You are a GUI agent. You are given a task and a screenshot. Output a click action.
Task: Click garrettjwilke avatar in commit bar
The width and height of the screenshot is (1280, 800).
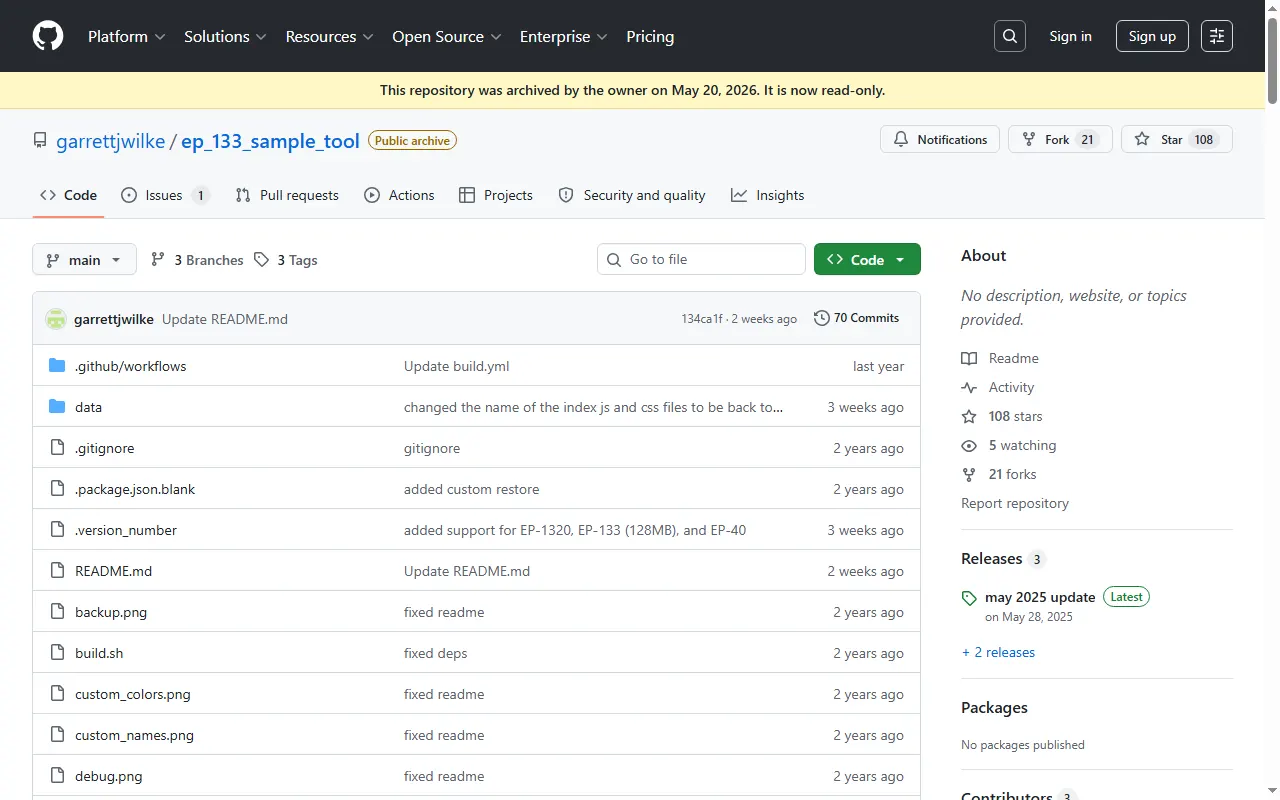coord(56,319)
